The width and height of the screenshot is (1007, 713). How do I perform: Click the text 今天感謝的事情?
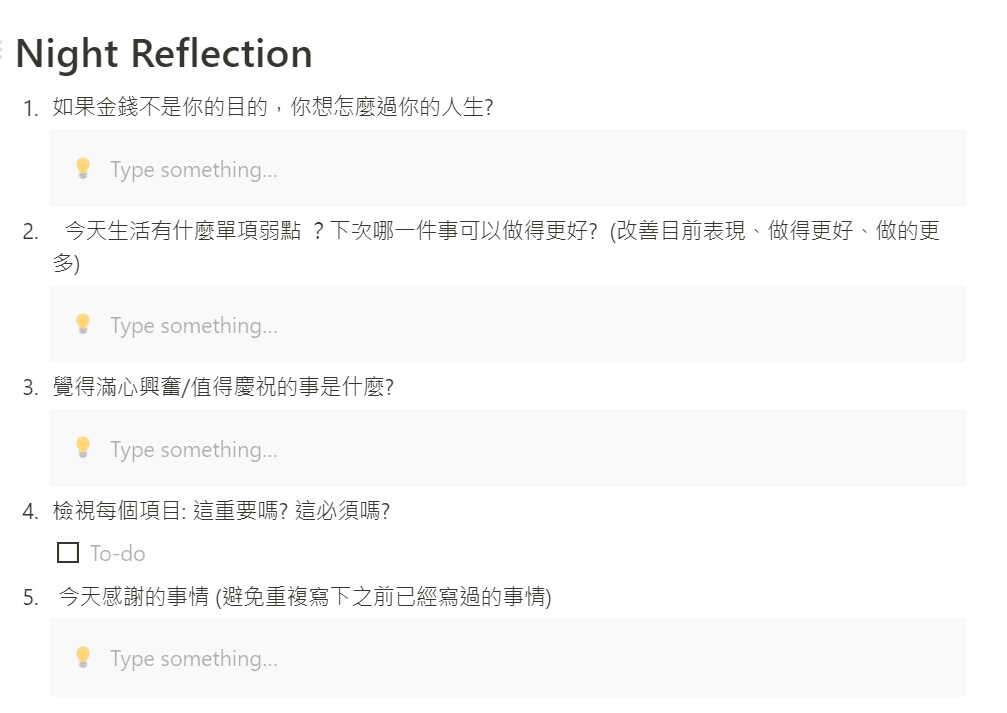(134, 597)
